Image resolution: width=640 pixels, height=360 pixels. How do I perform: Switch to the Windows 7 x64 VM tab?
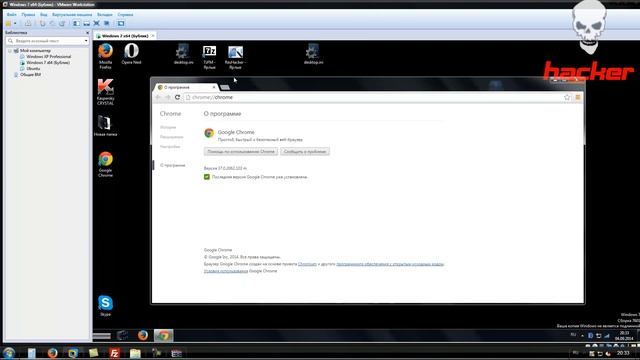(124, 36)
